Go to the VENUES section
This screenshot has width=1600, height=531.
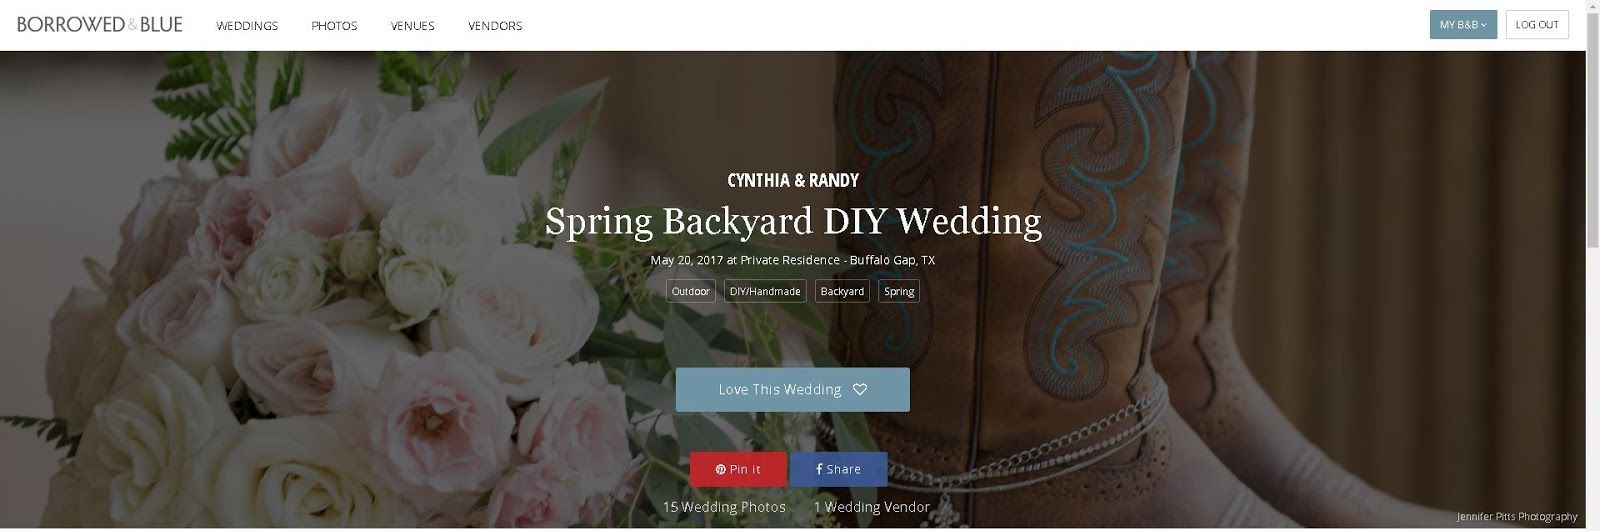[x=412, y=26]
